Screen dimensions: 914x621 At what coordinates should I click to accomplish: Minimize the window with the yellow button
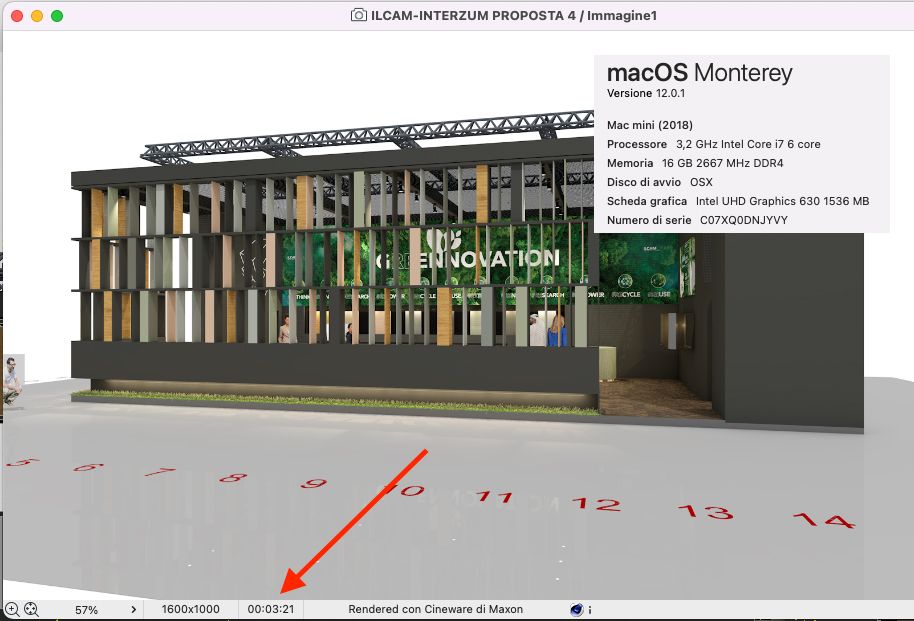click(x=37, y=16)
